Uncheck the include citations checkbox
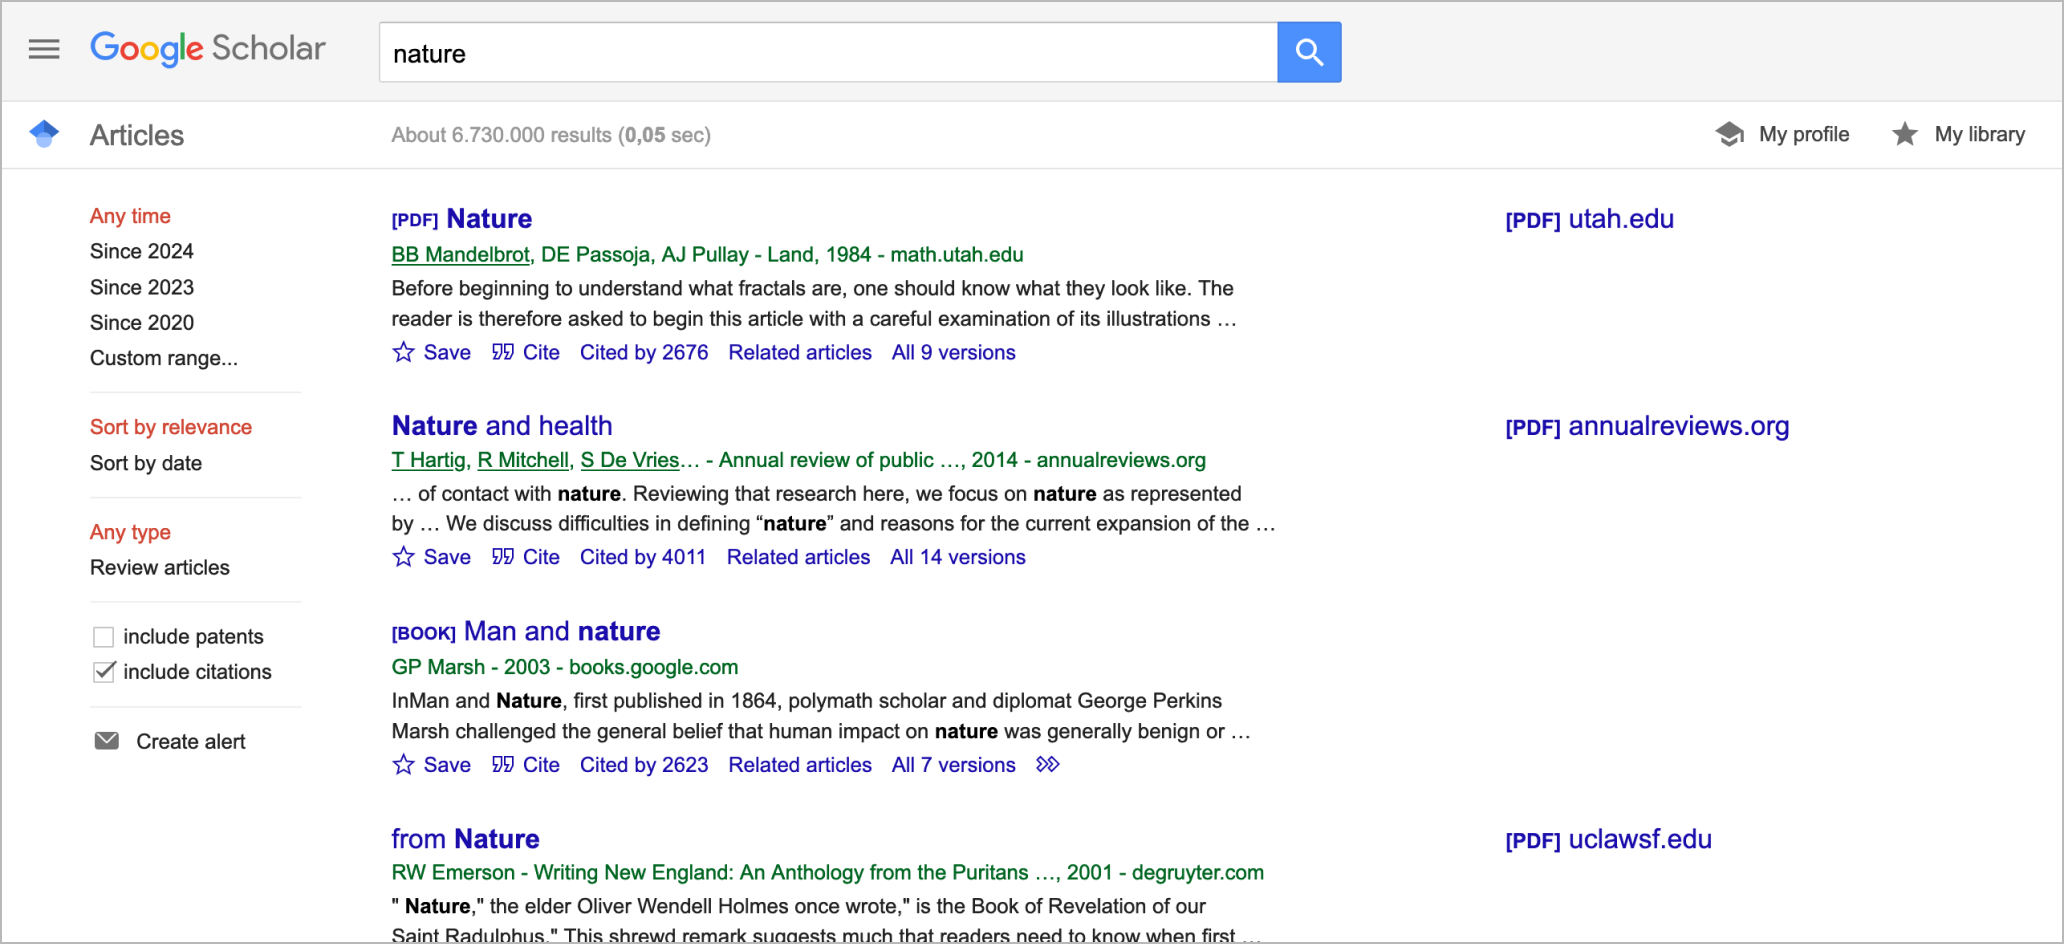This screenshot has width=2064, height=944. (103, 672)
